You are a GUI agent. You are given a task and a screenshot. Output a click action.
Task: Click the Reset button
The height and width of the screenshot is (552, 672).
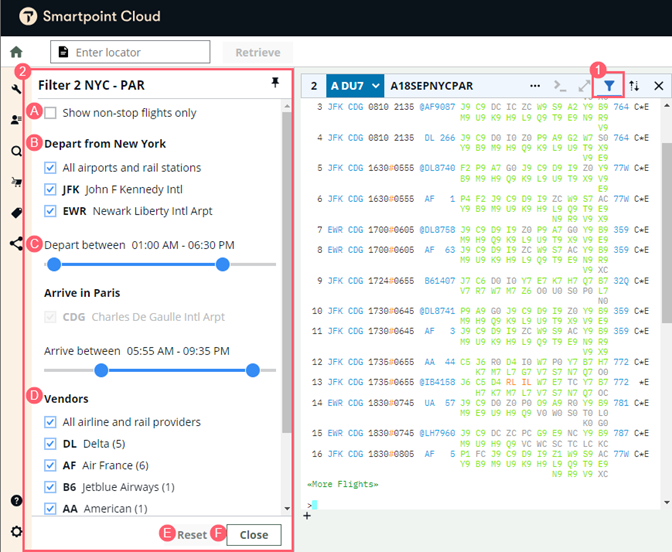192,535
